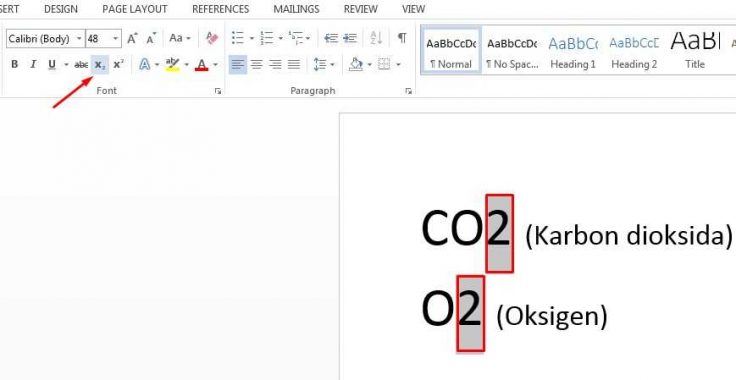Click the Borders icon
Screen dimensions: 736x380
[384, 64]
